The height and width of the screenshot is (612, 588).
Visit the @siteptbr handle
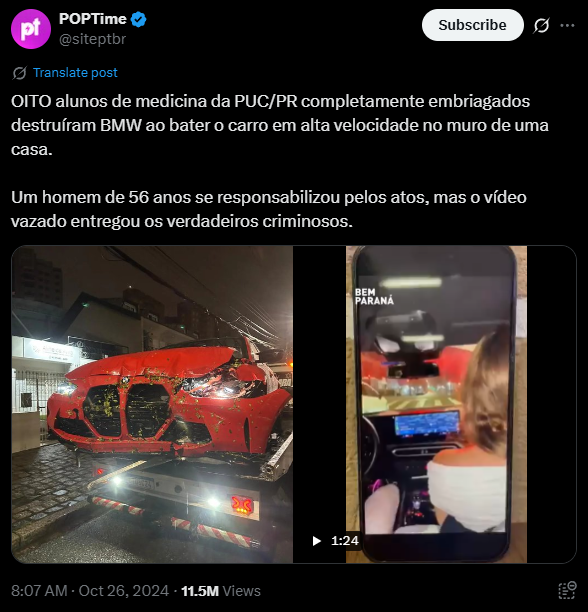92,39
